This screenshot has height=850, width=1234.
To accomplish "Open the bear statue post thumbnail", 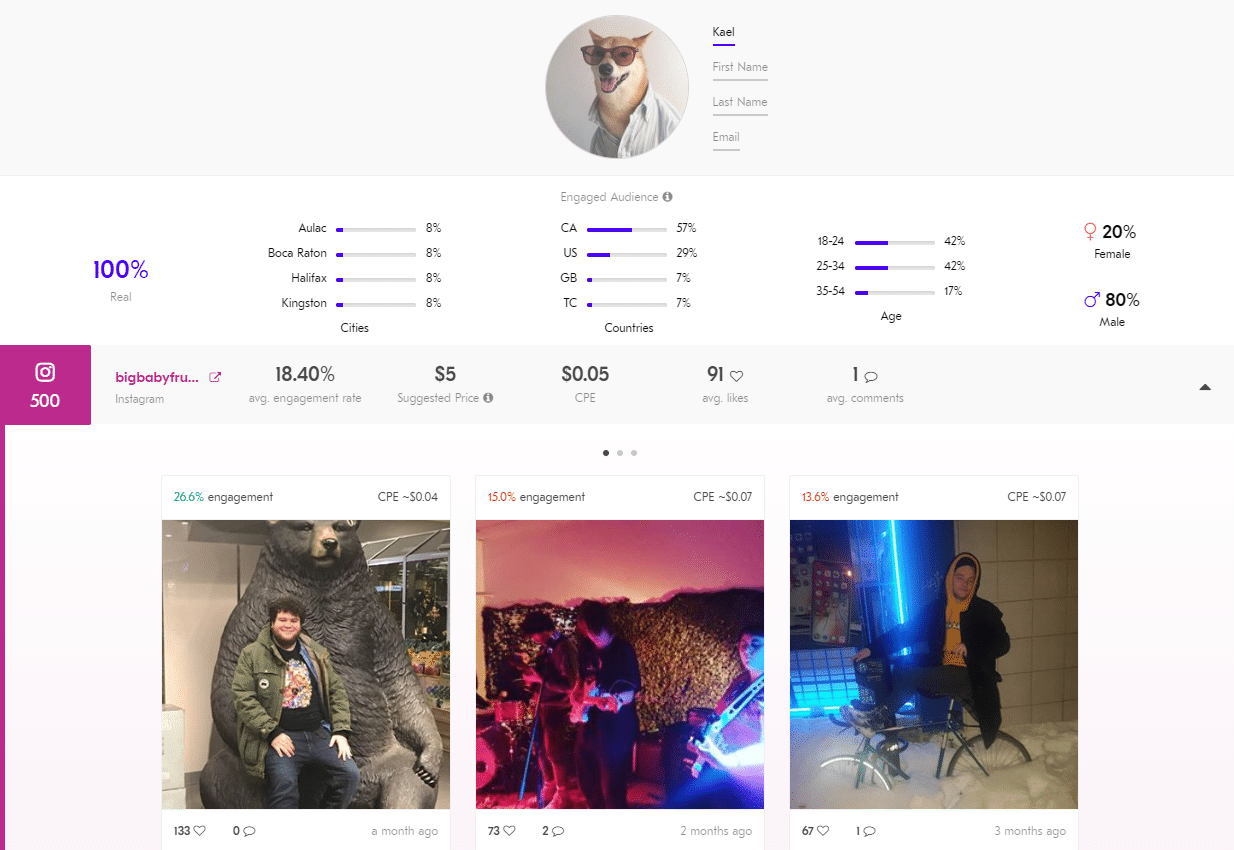I will 306,664.
